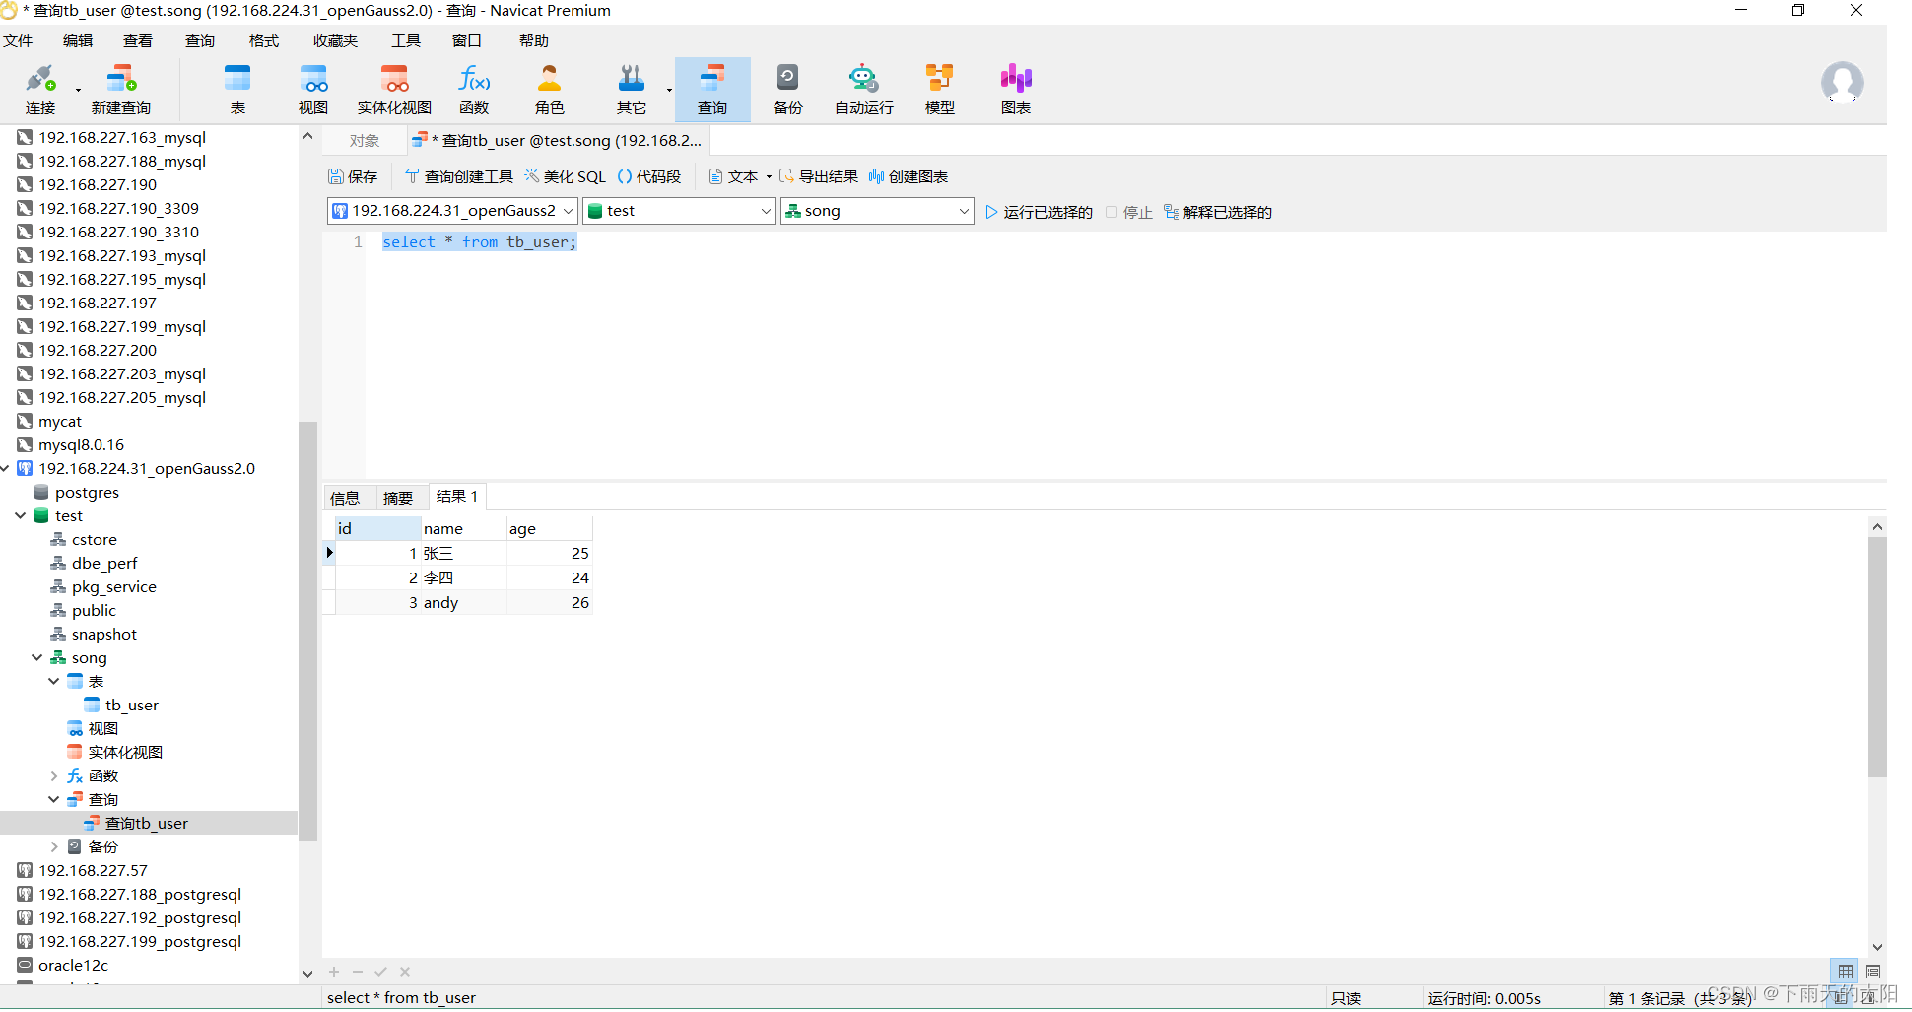The width and height of the screenshot is (1912, 1012).
Task: Select the Result 1 (结果 1) tab
Action: pos(458,497)
